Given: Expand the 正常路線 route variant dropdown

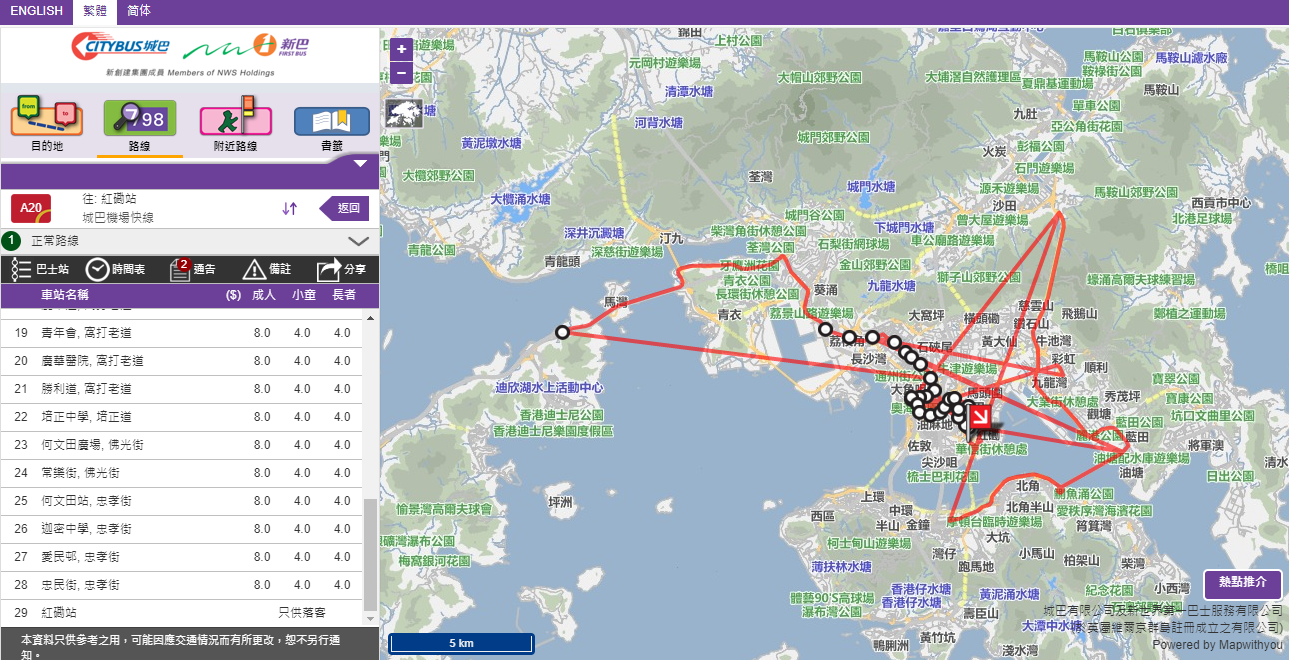Looking at the screenshot, I should click(358, 241).
